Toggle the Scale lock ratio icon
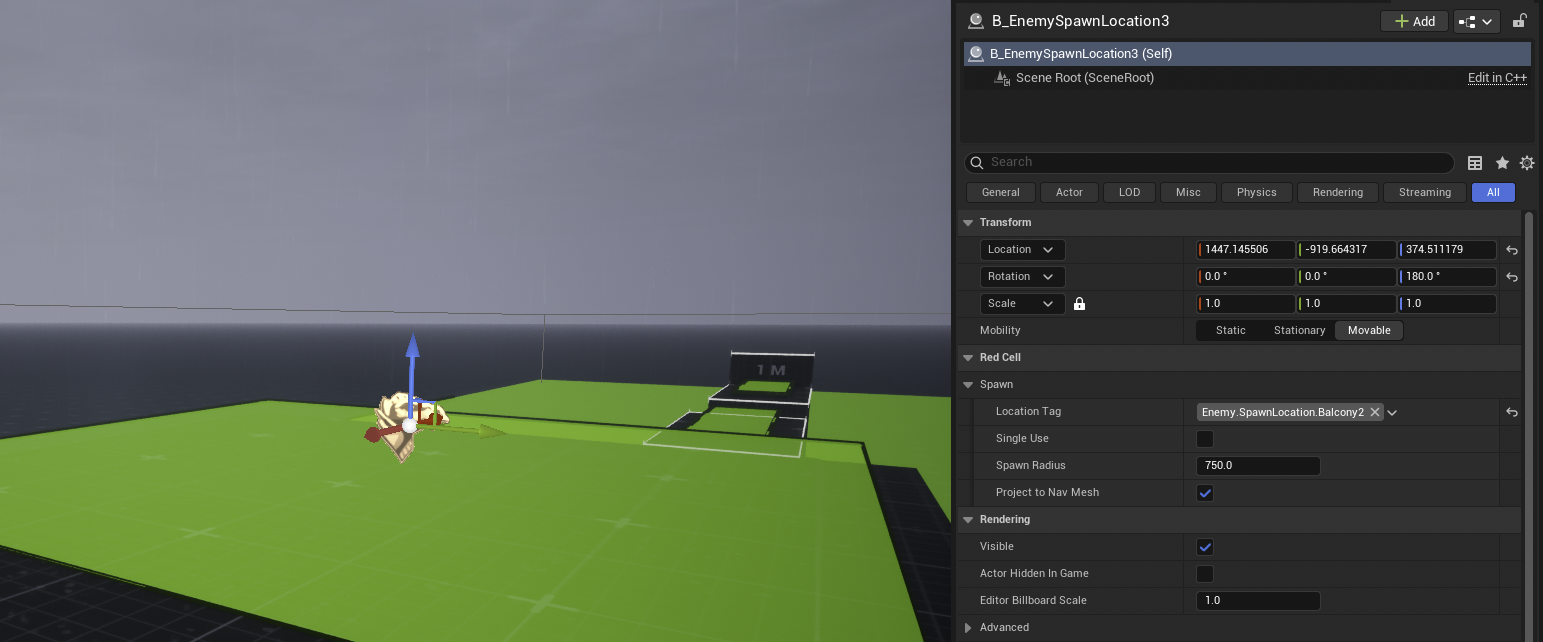1543x642 pixels. click(1079, 304)
